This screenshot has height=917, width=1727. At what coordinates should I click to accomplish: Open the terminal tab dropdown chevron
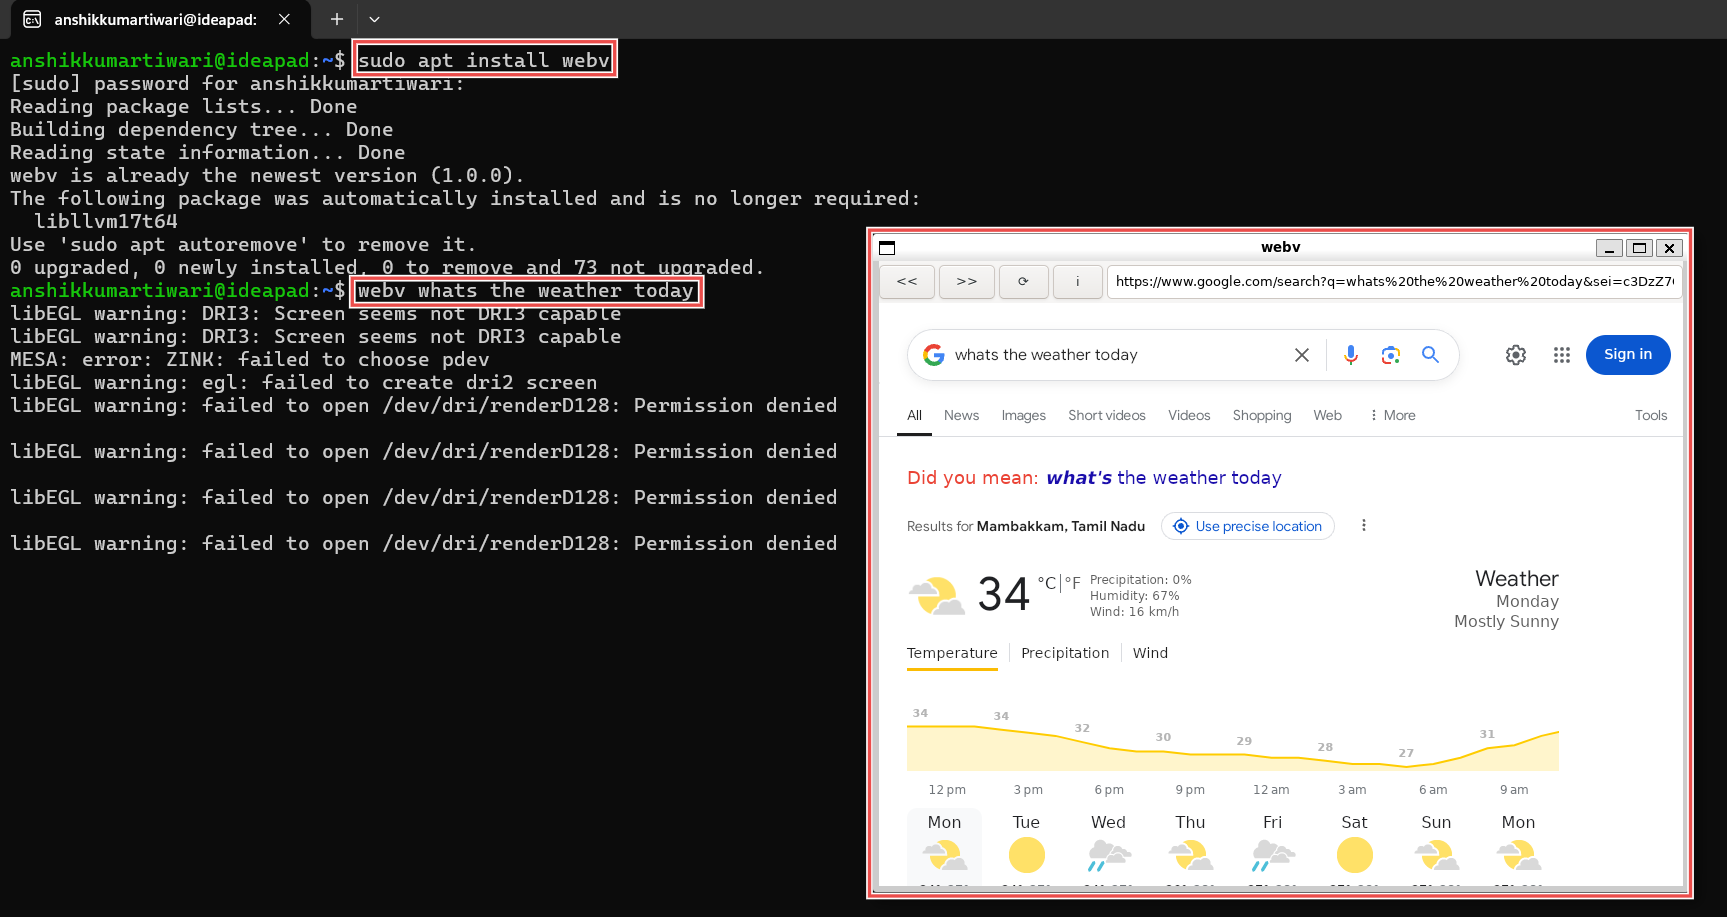point(374,19)
